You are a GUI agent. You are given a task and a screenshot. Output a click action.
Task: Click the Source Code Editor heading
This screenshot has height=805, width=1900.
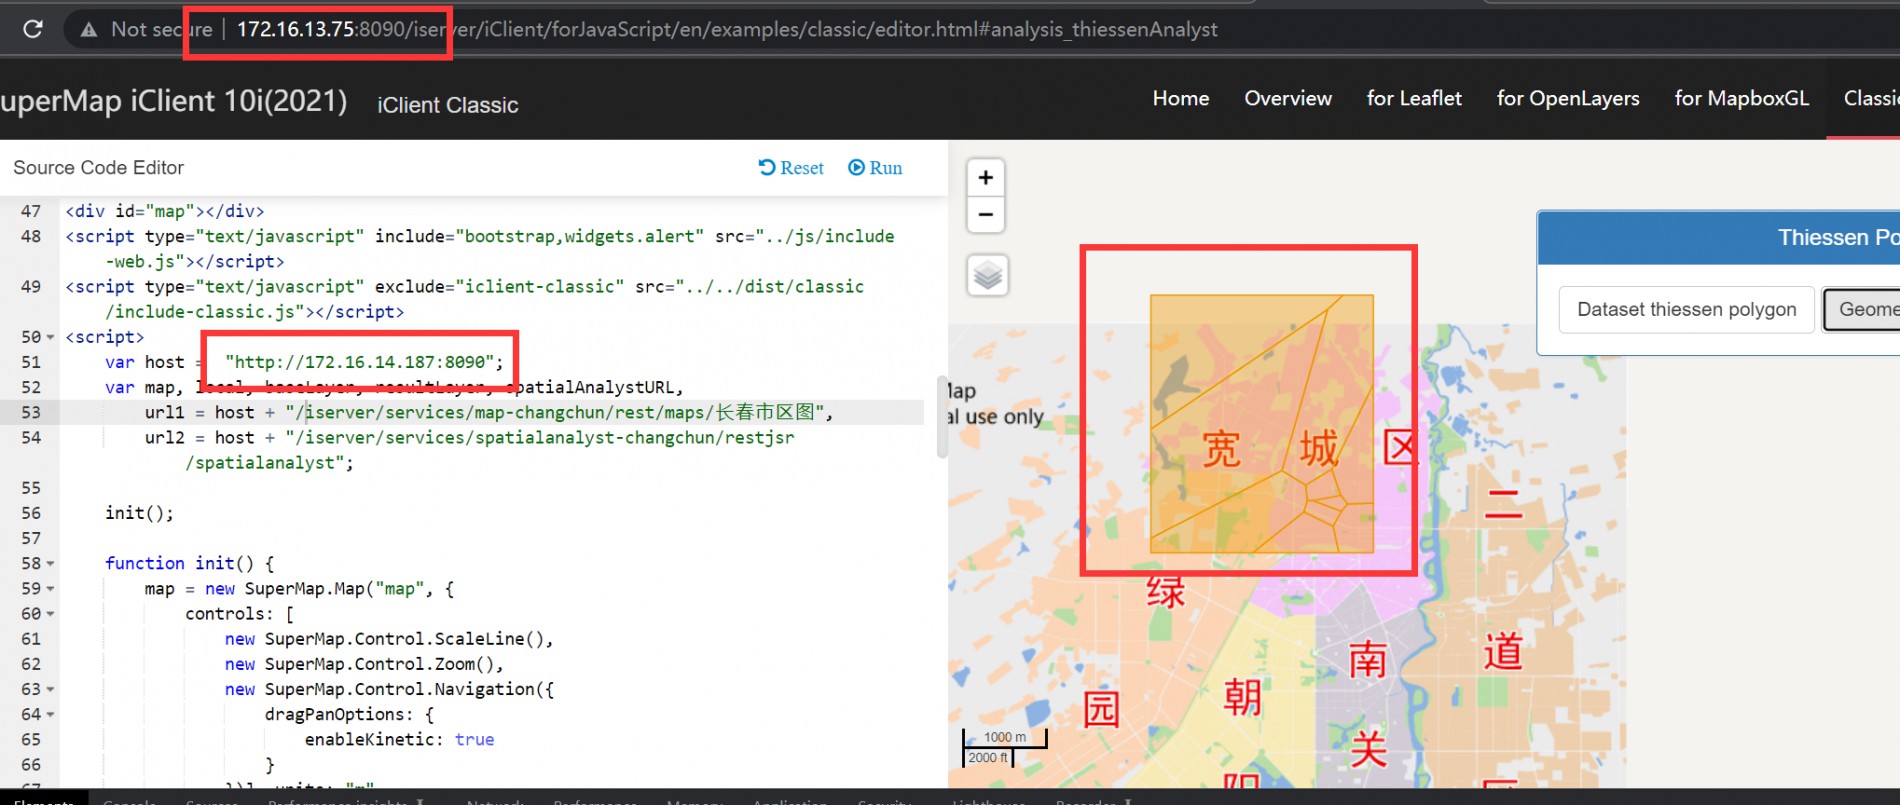(98, 168)
